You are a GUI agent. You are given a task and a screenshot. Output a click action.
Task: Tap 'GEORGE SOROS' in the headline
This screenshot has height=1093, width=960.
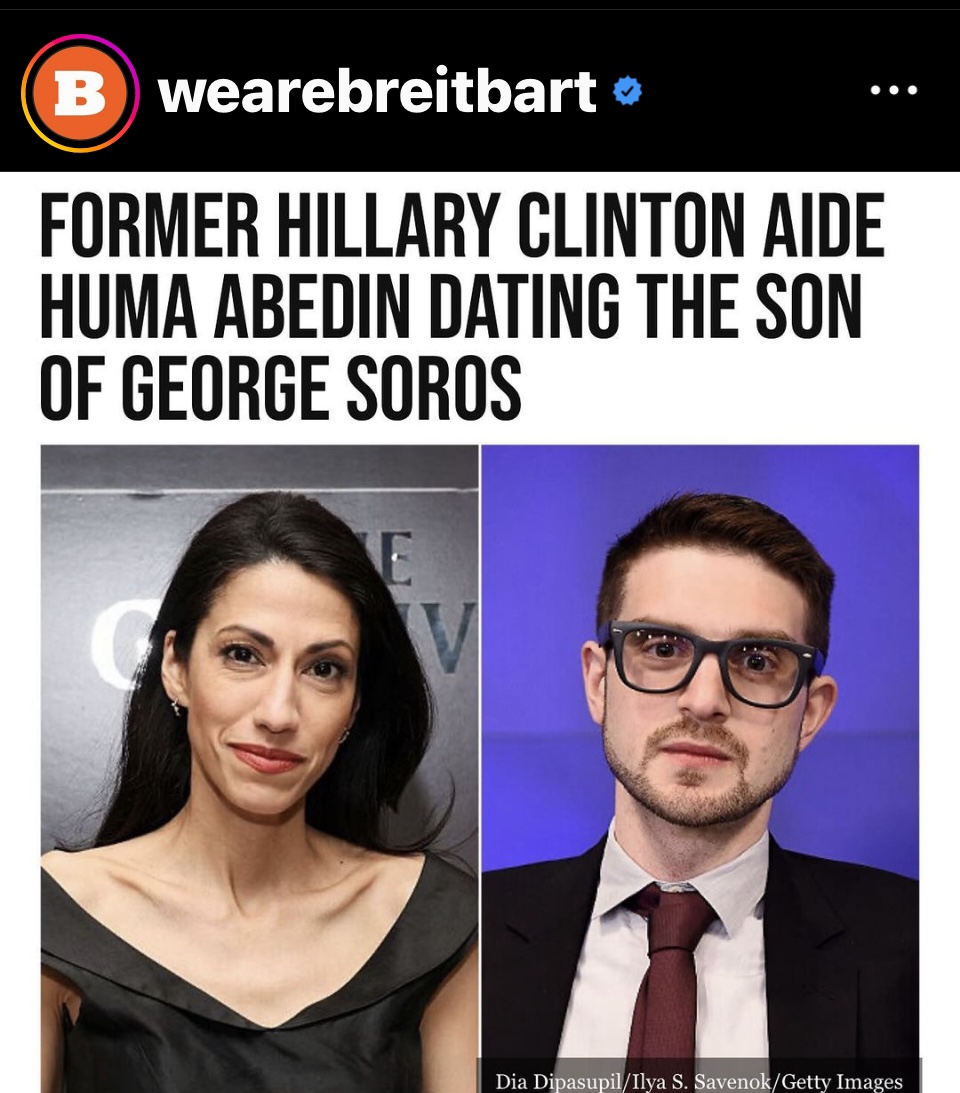point(322,388)
